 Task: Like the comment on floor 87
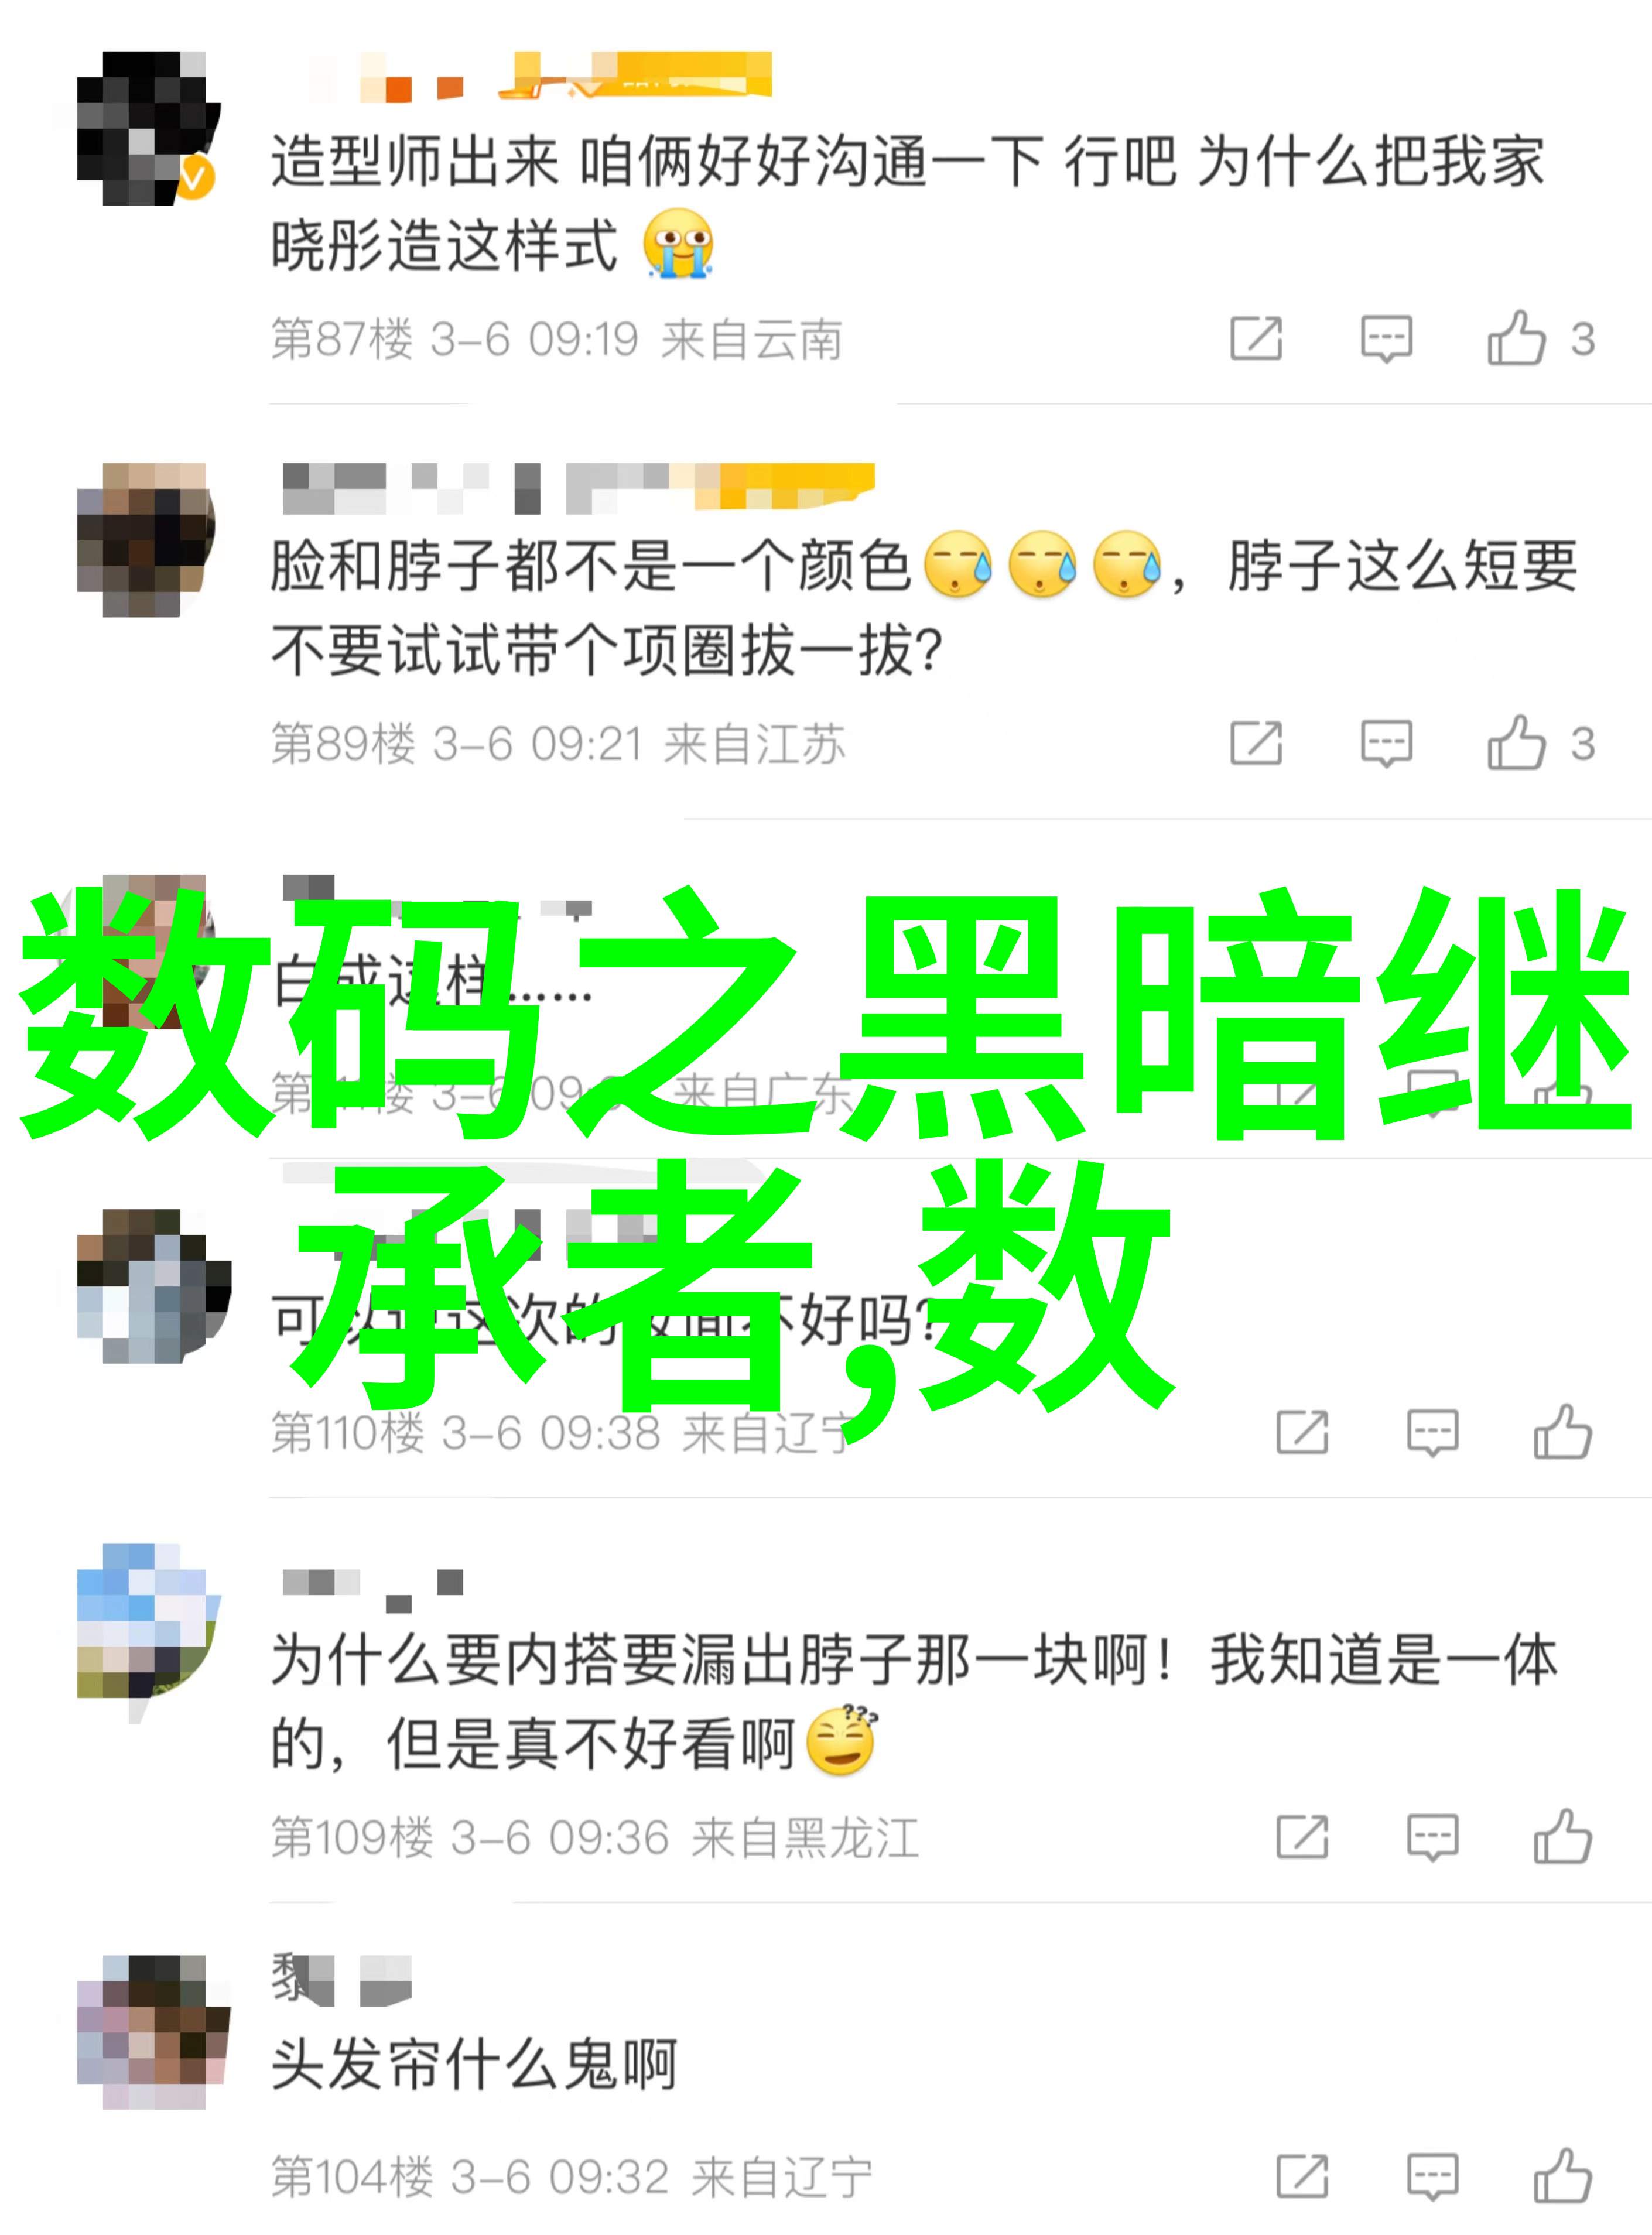click(x=1539, y=338)
